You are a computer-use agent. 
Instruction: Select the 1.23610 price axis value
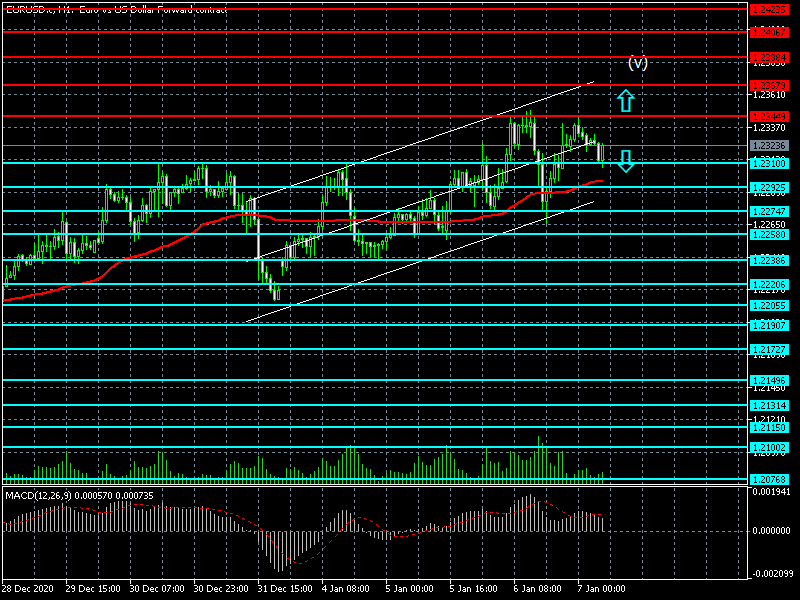(x=769, y=95)
